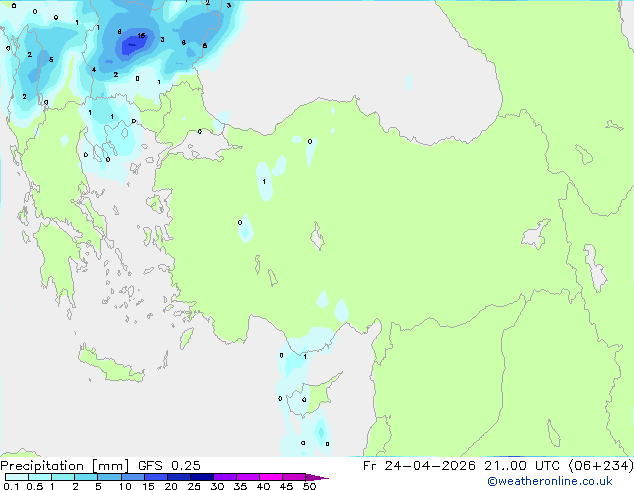The height and width of the screenshot is (490, 634).
Task: Select the 30–35 mm purple legend swatch
Action: point(225,477)
